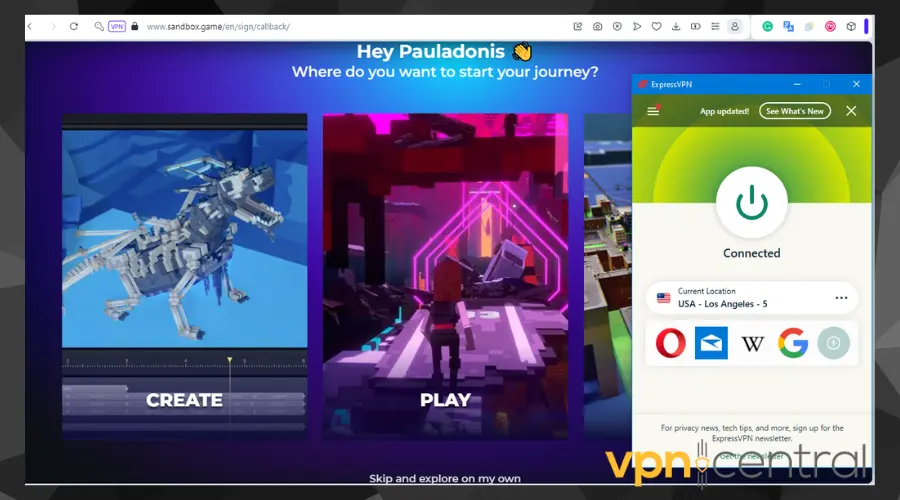This screenshot has width=900, height=500.
Task: Minimize the ExpressVPN window
Action: [x=797, y=84]
